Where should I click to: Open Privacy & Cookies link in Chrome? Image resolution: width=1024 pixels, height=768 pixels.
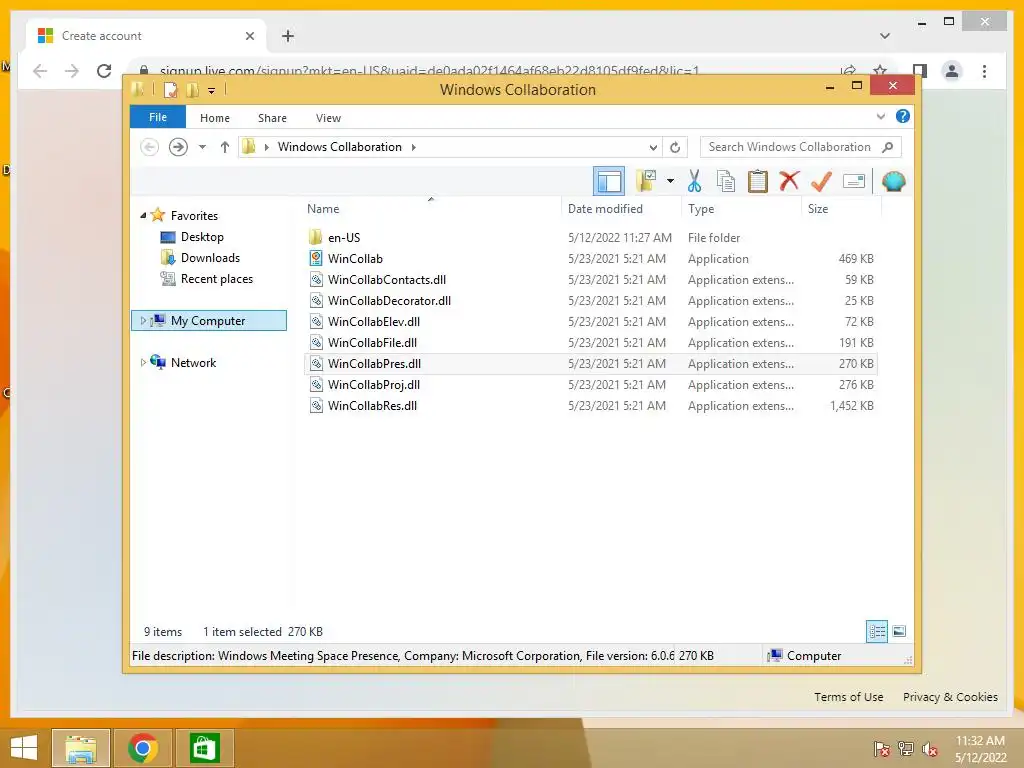[x=950, y=697]
